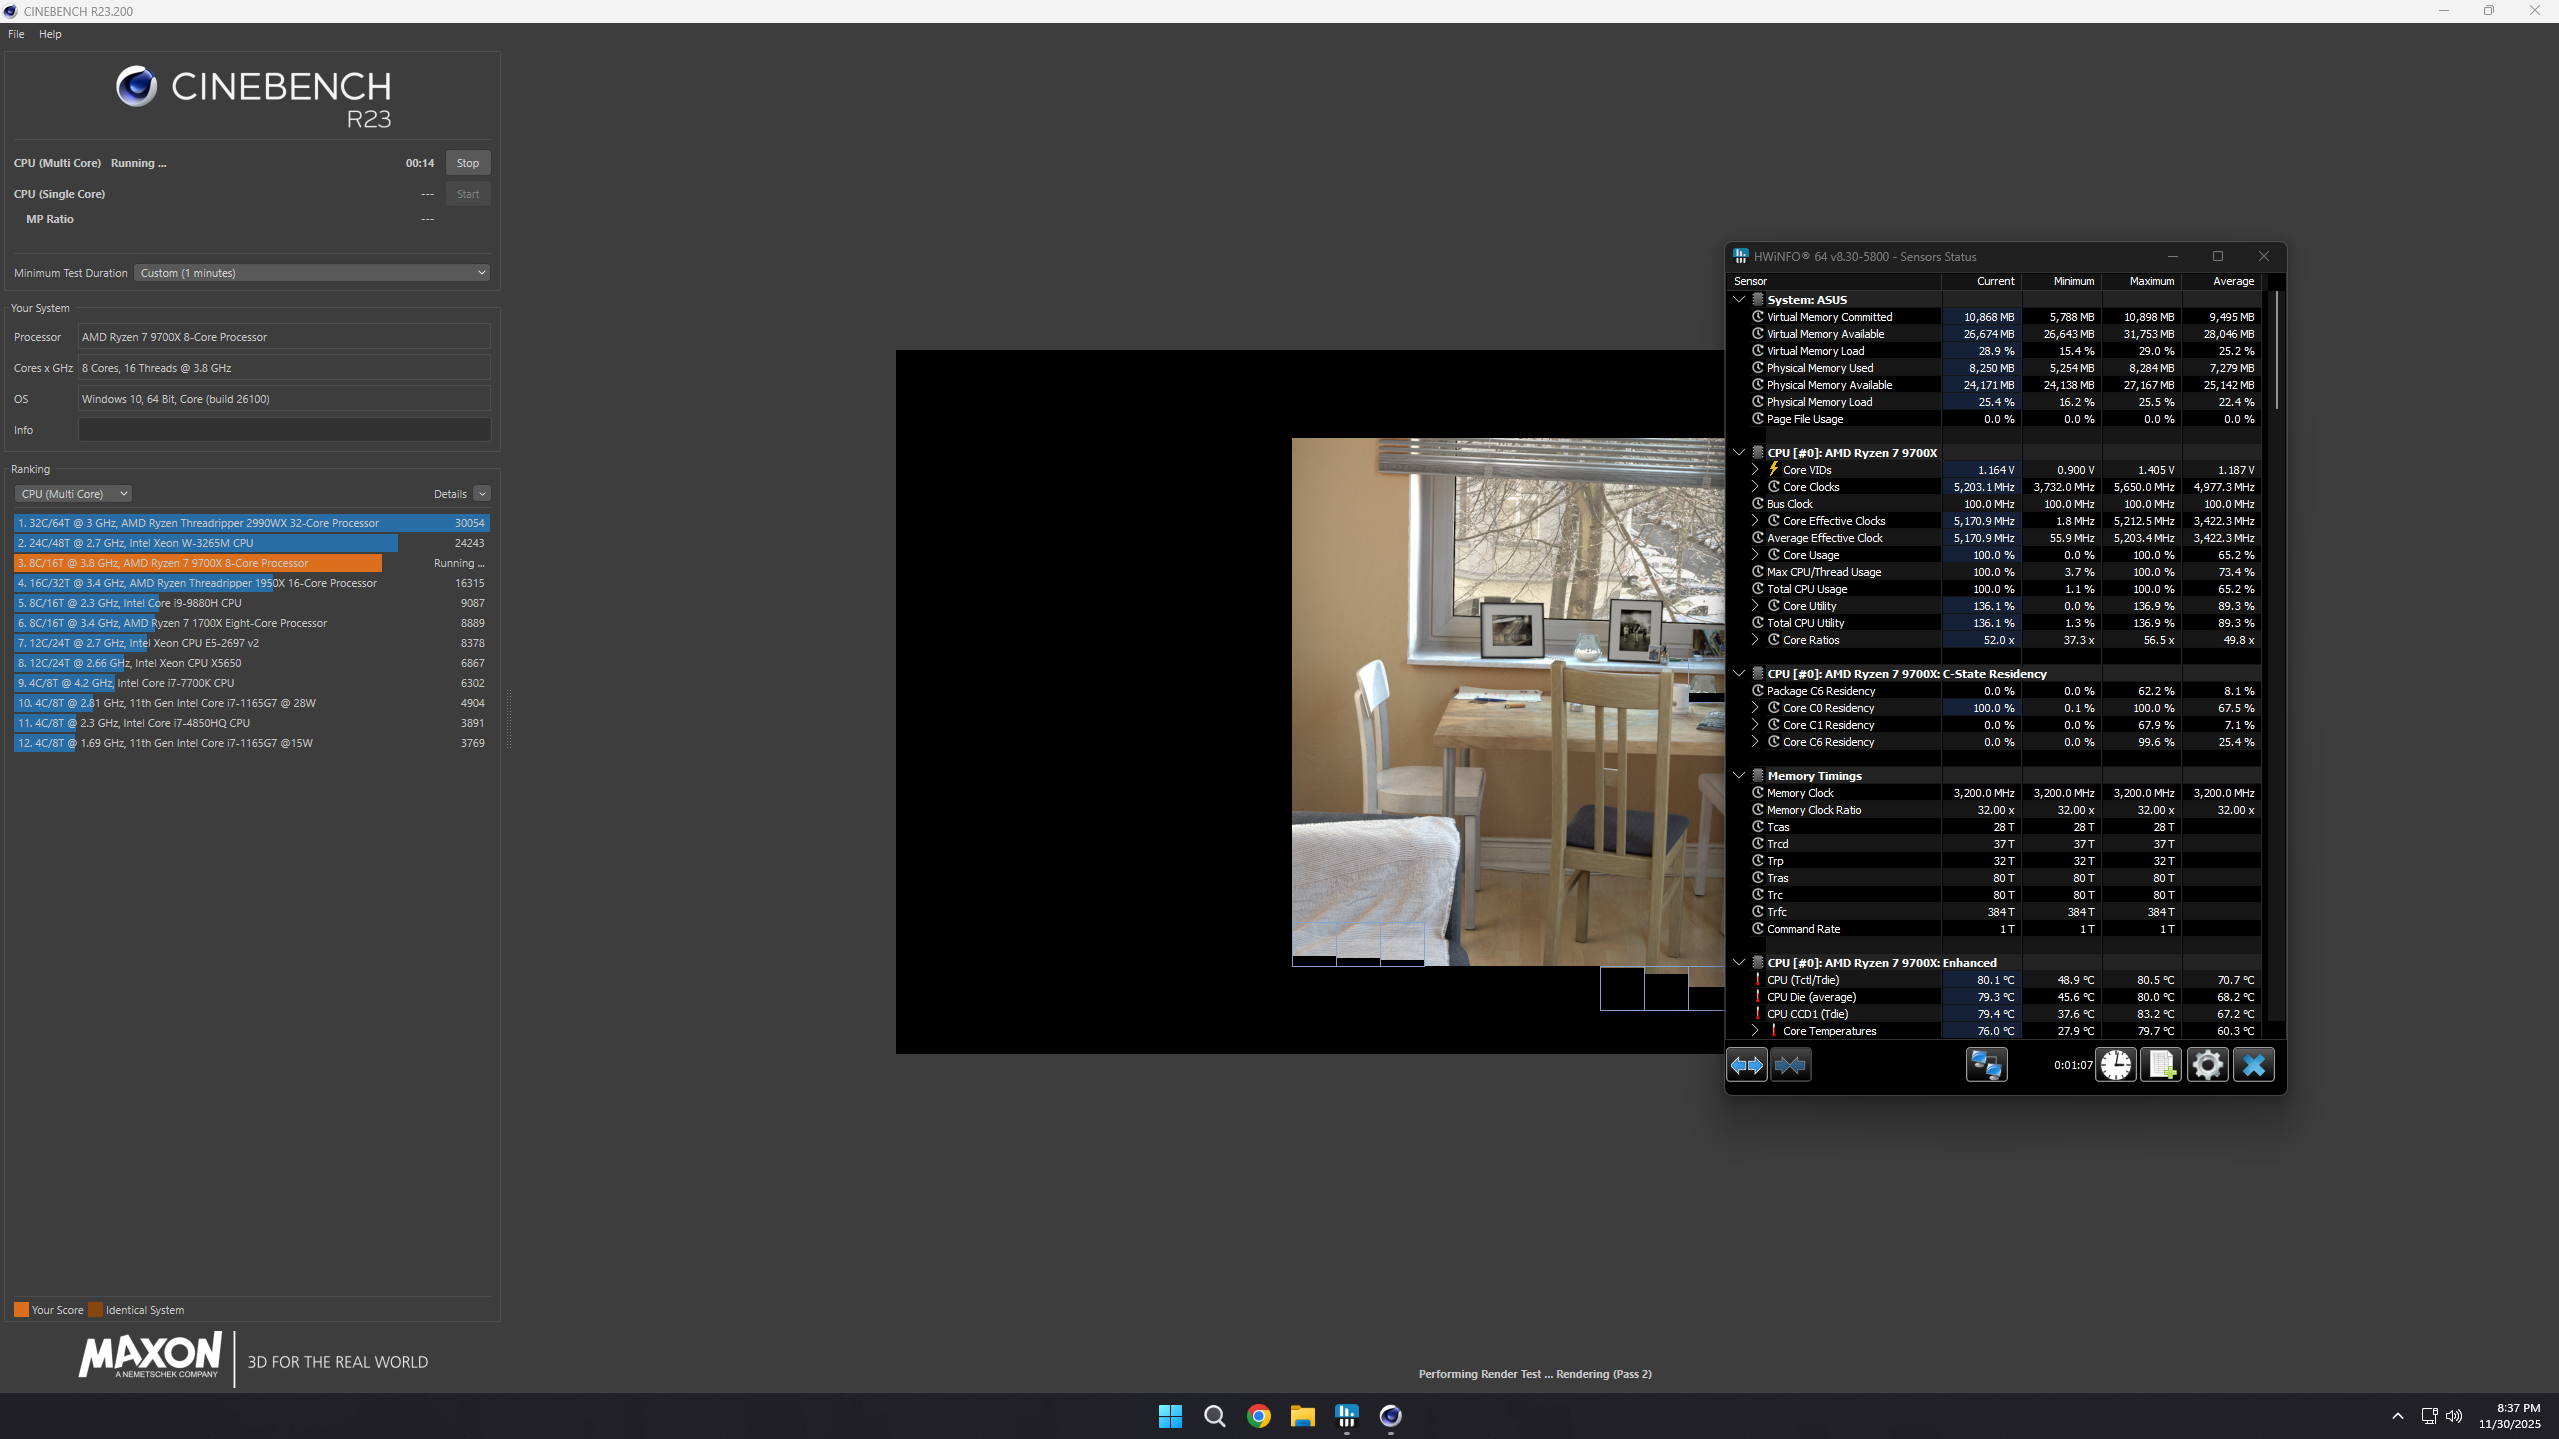This screenshot has height=1439, width=2559.
Task: Collapse System: ASUS sensor group
Action: [x=1739, y=300]
